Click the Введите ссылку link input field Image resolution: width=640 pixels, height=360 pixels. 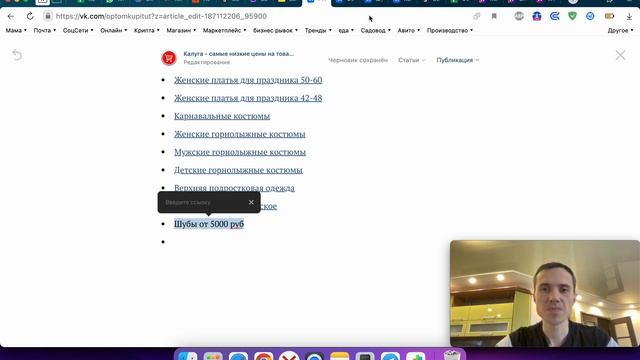pyautogui.click(x=203, y=202)
